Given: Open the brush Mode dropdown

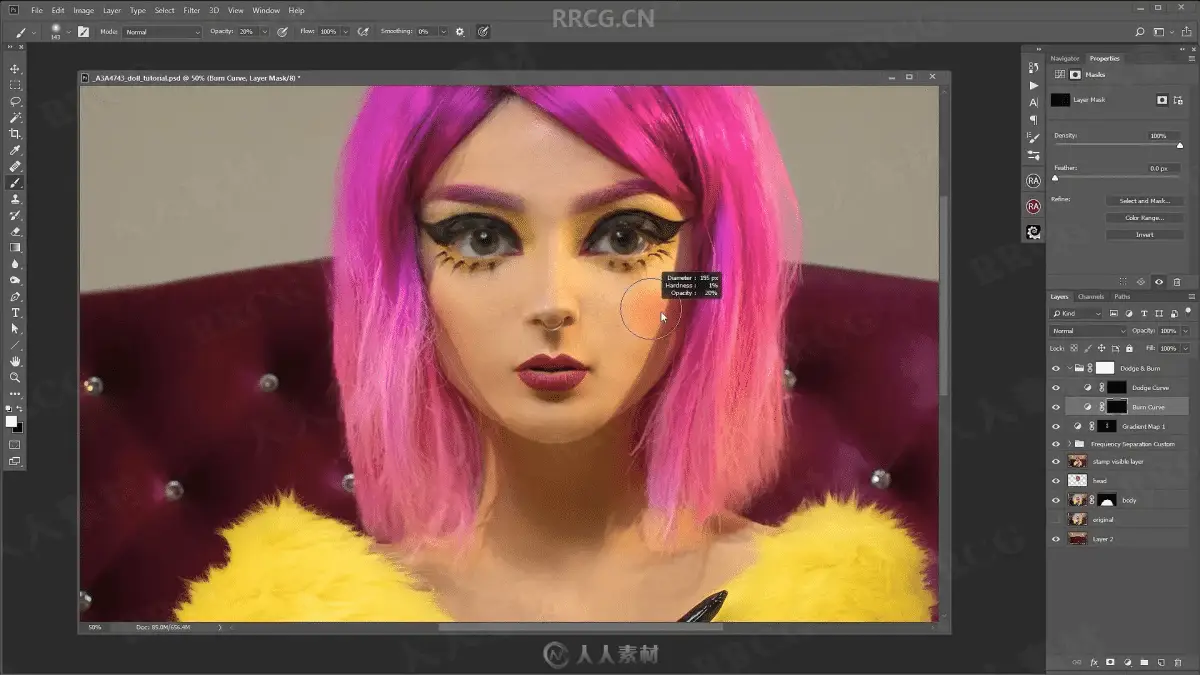Looking at the screenshot, I should point(162,32).
